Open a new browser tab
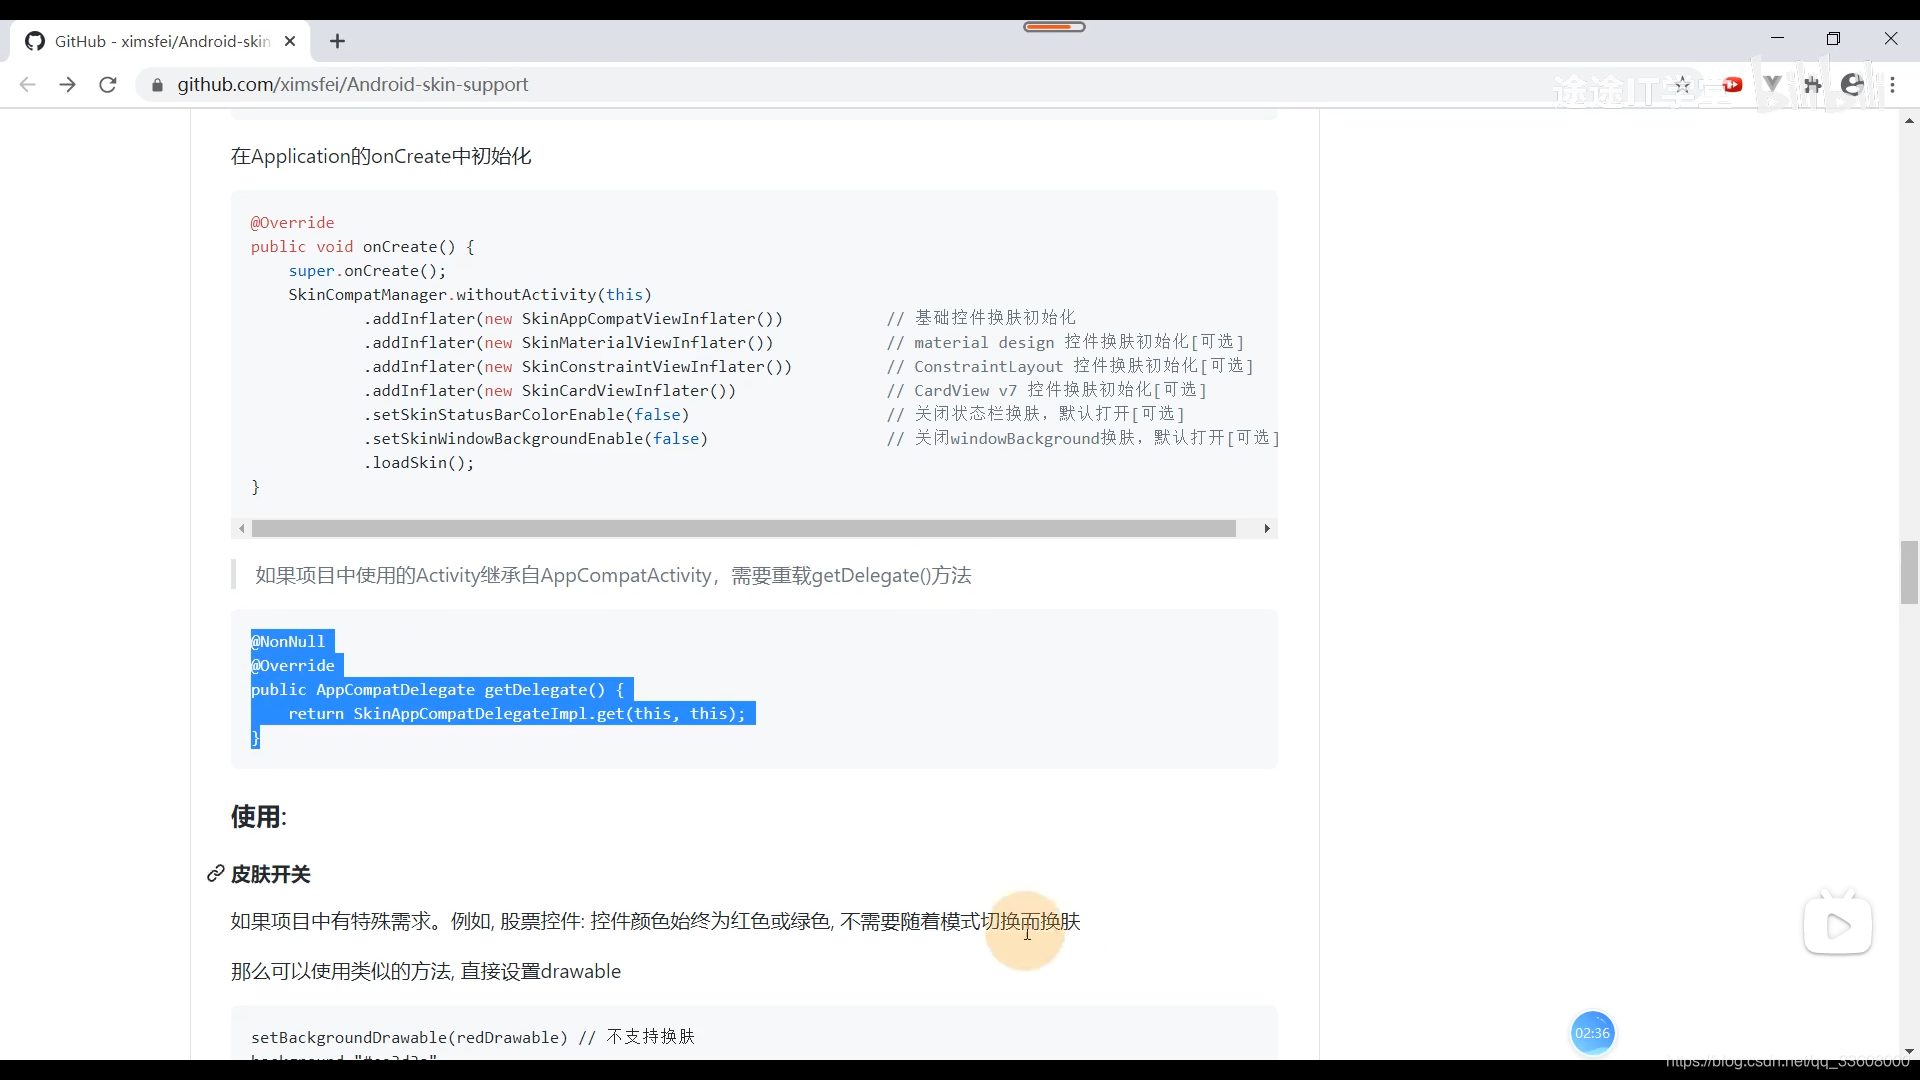This screenshot has width=1920, height=1080. (337, 41)
